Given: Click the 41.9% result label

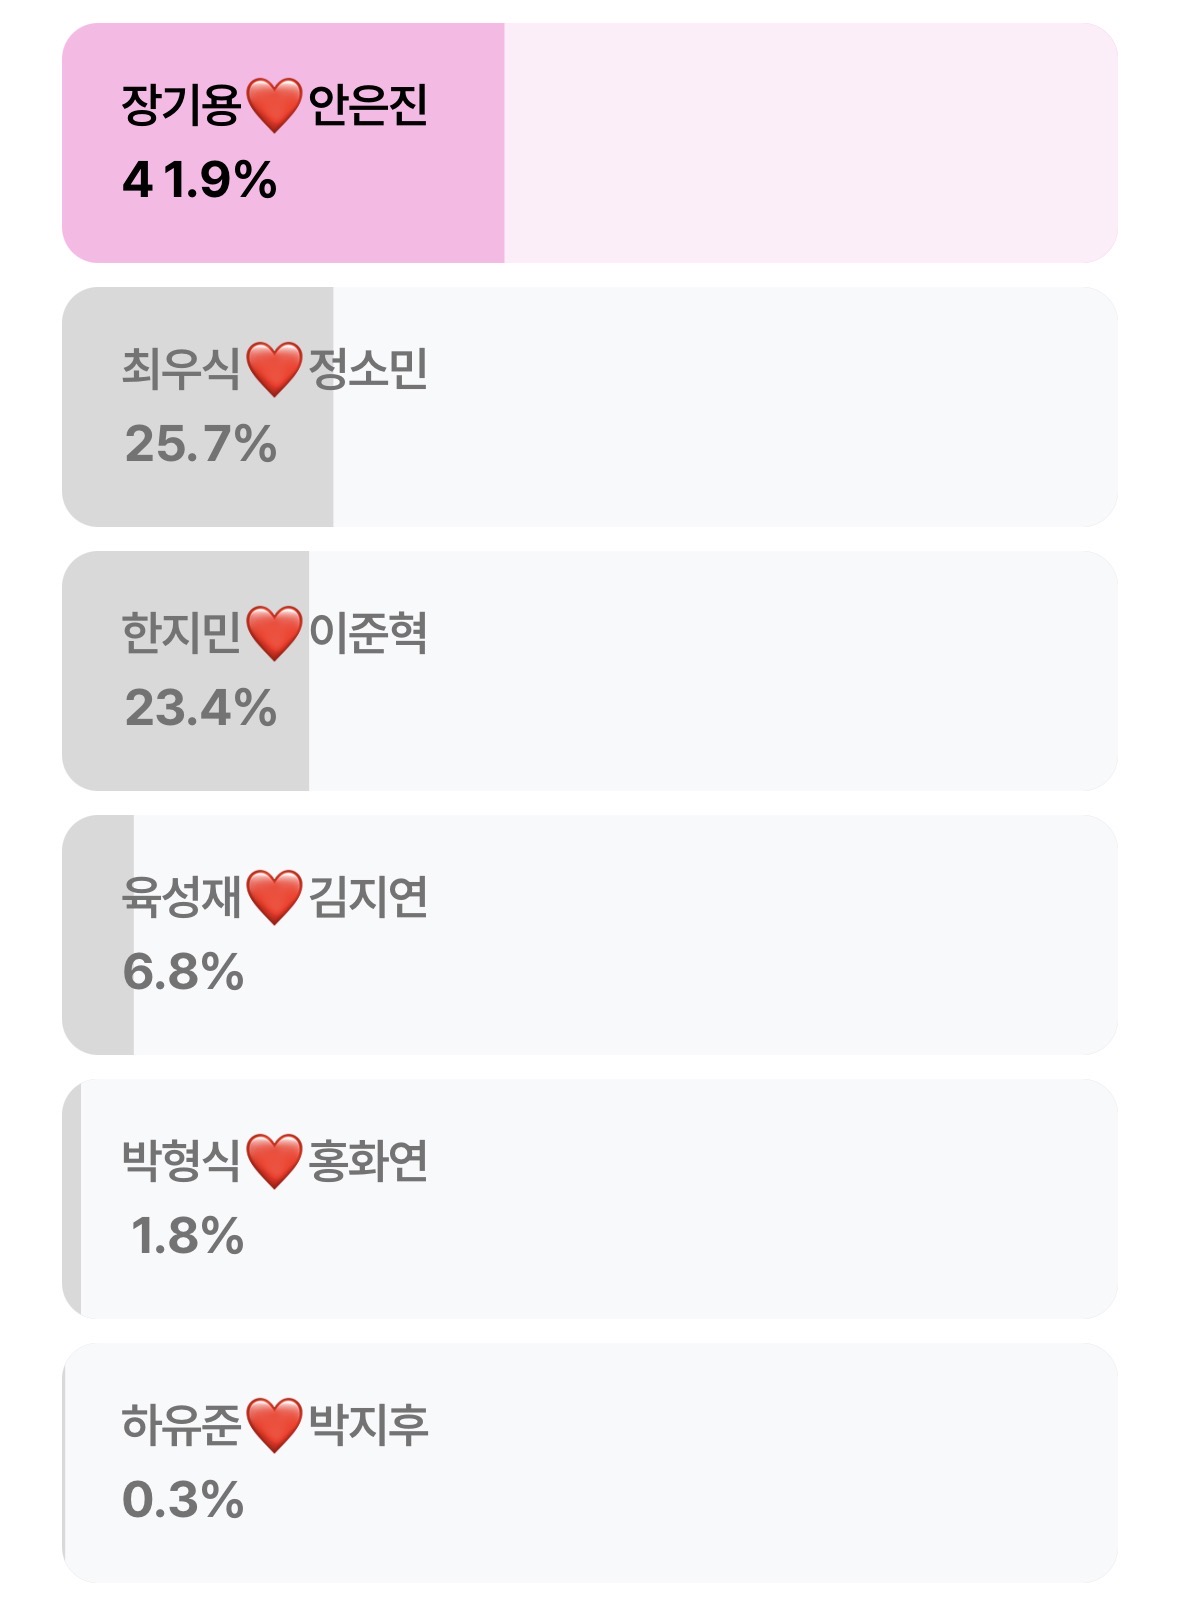Looking at the screenshot, I should click(x=199, y=181).
